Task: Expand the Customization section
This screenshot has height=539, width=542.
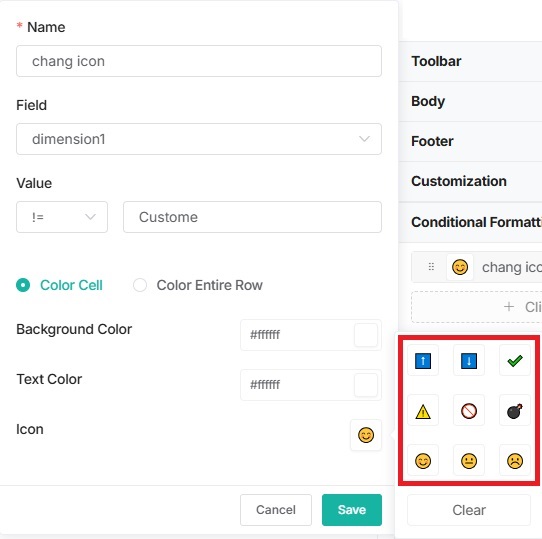Action: [x=470, y=181]
